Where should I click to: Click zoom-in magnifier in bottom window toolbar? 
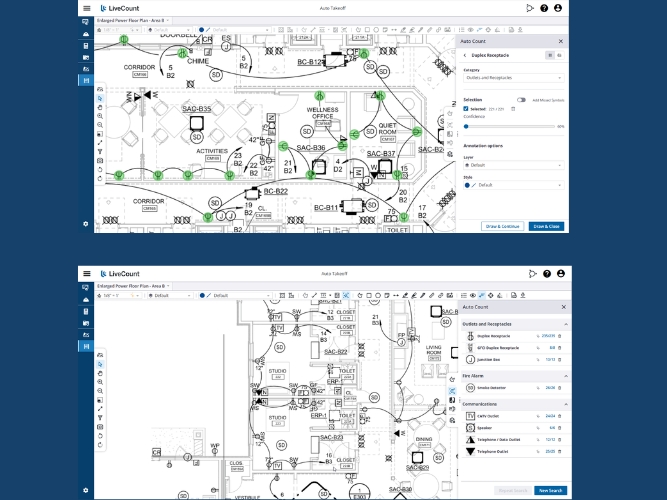tap(100, 382)
